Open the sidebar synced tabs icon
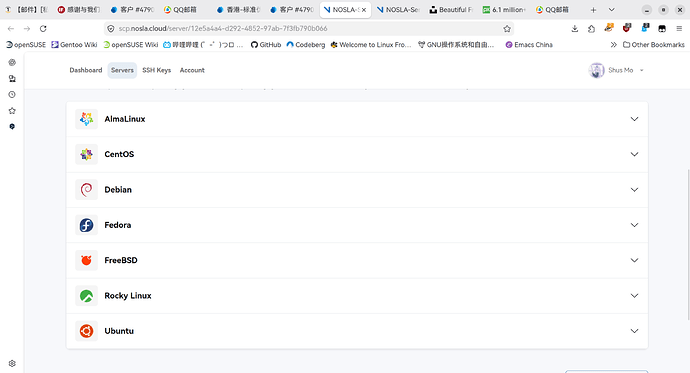 click(x=12, y=79)
